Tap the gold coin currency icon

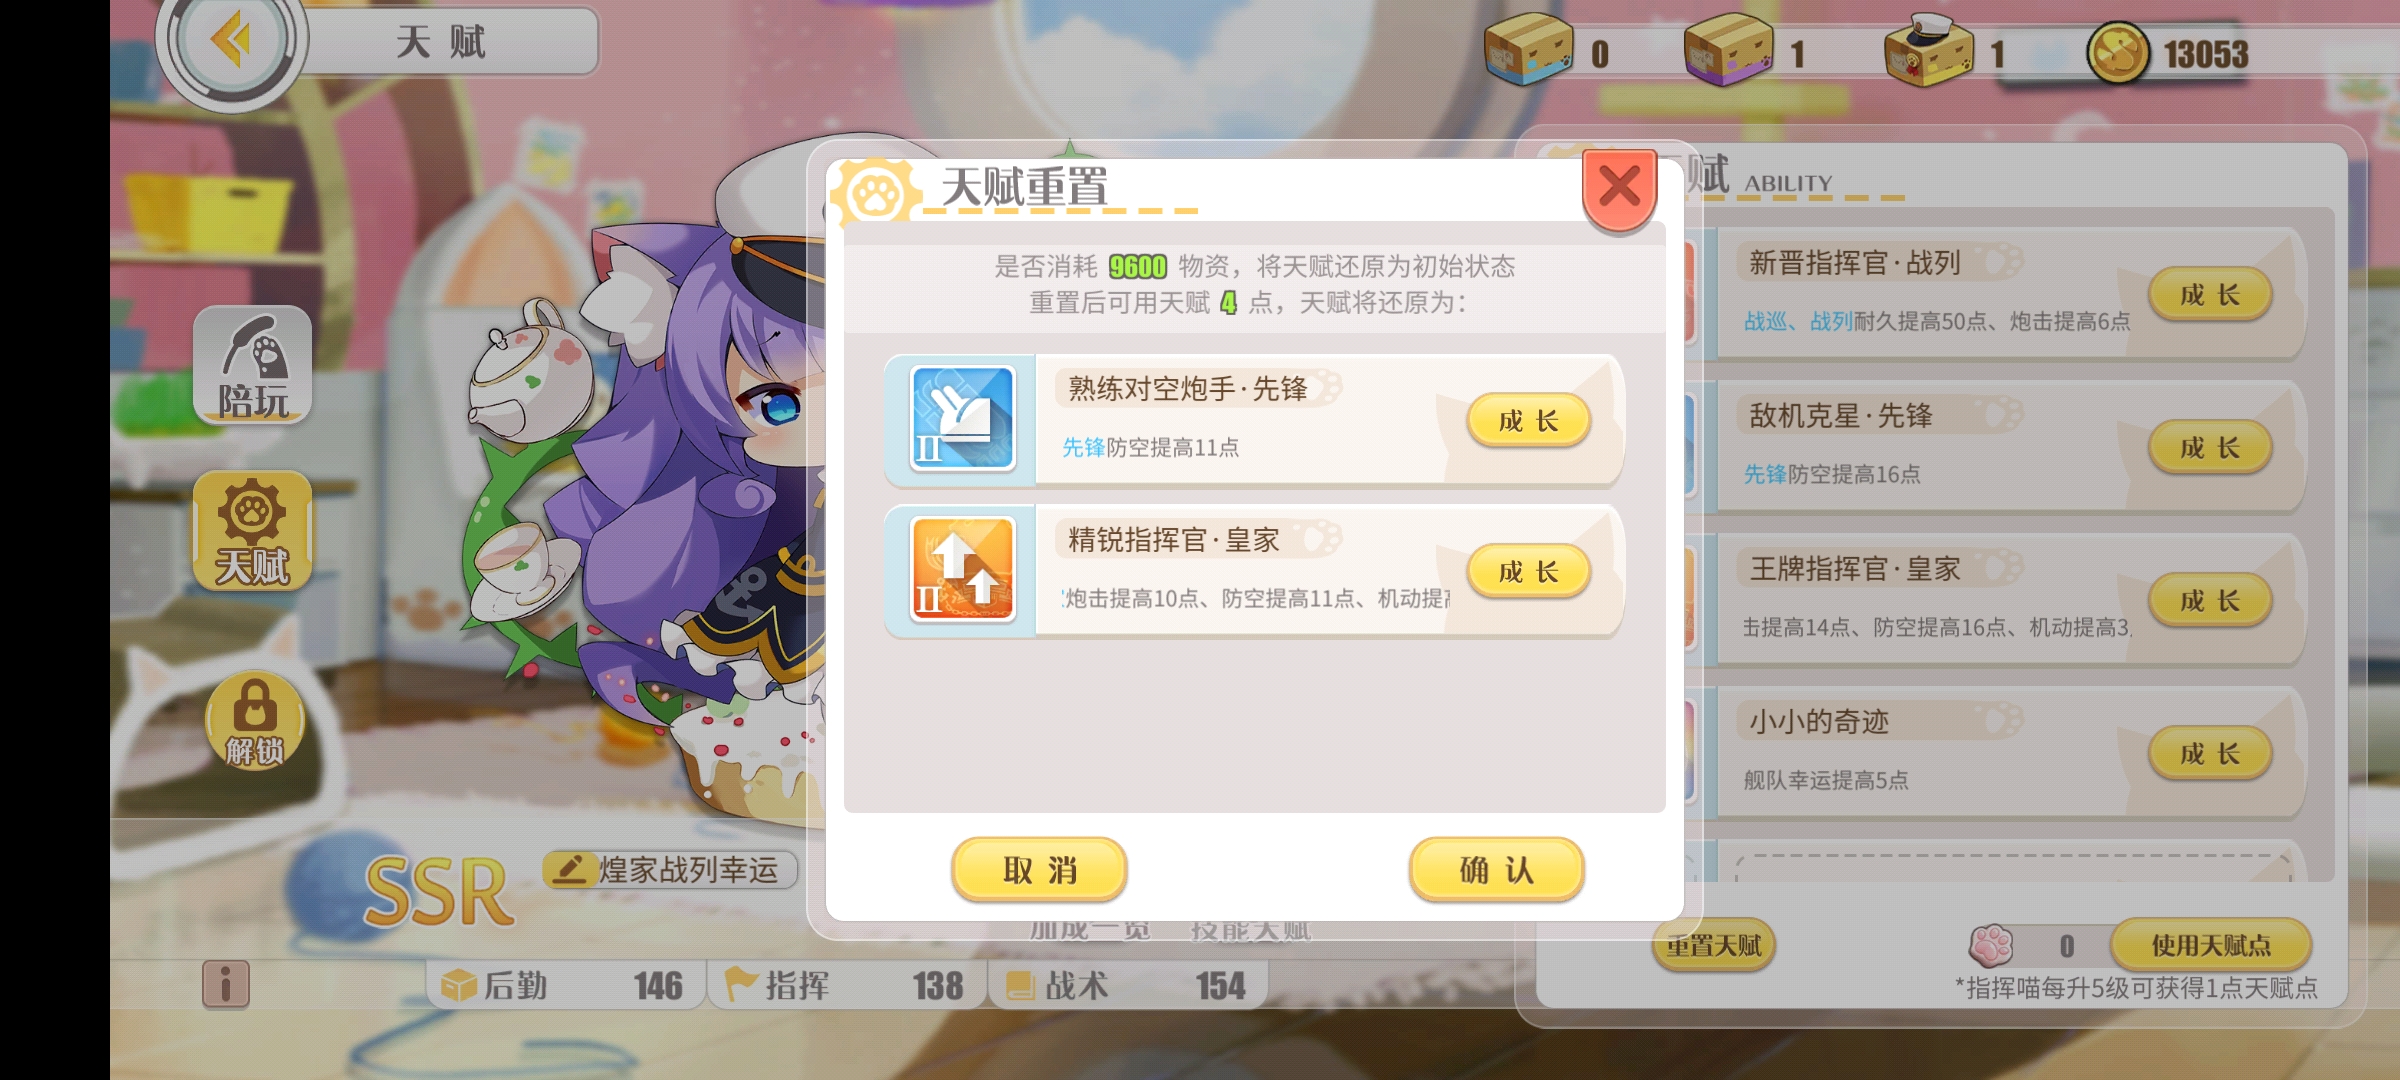tap(2117, 53)
